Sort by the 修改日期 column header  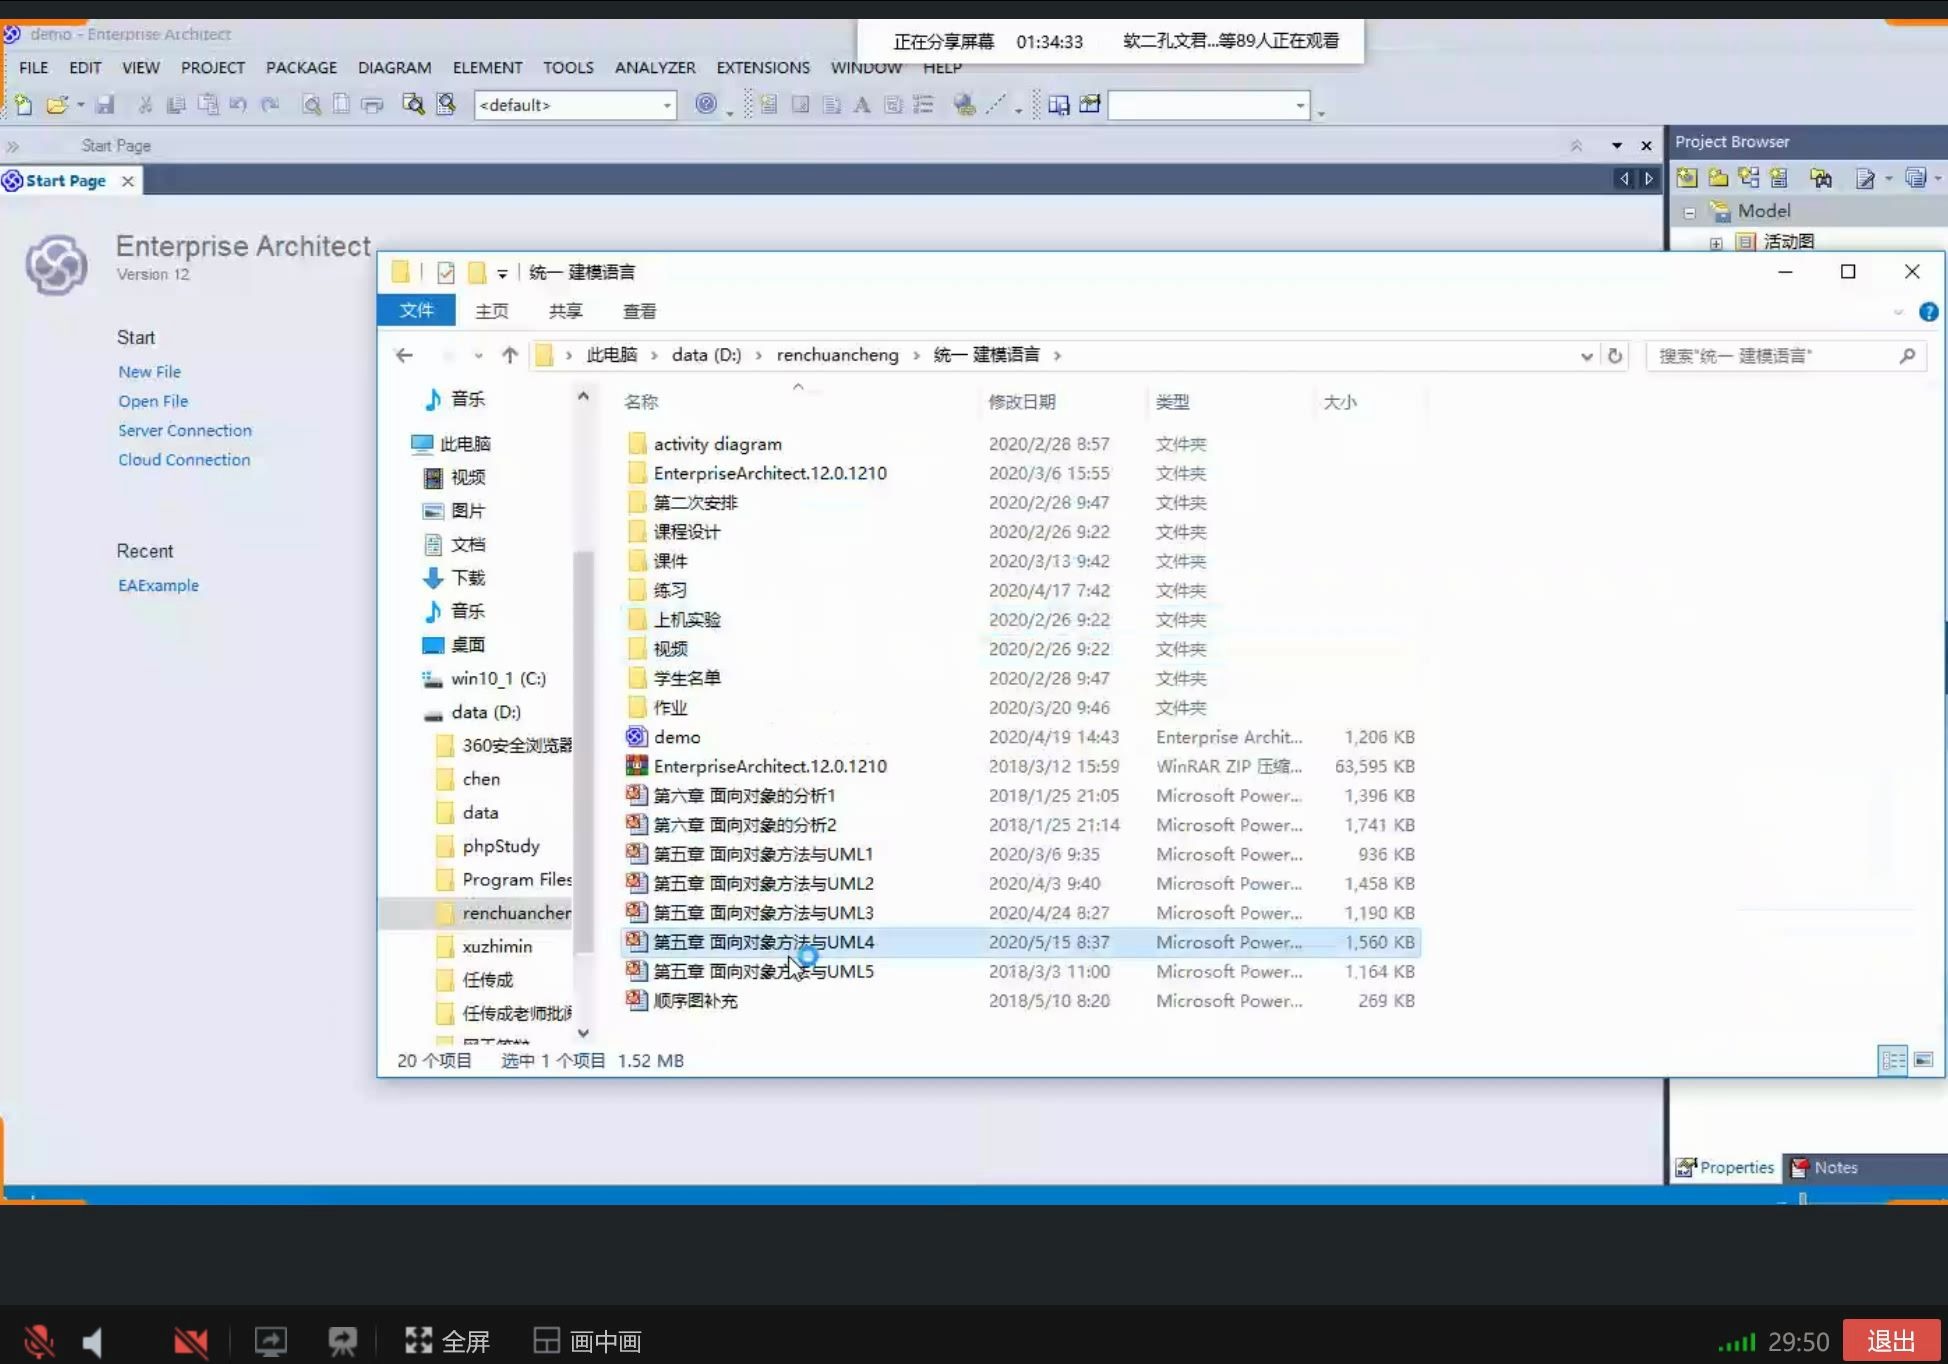coord(1022,402)
